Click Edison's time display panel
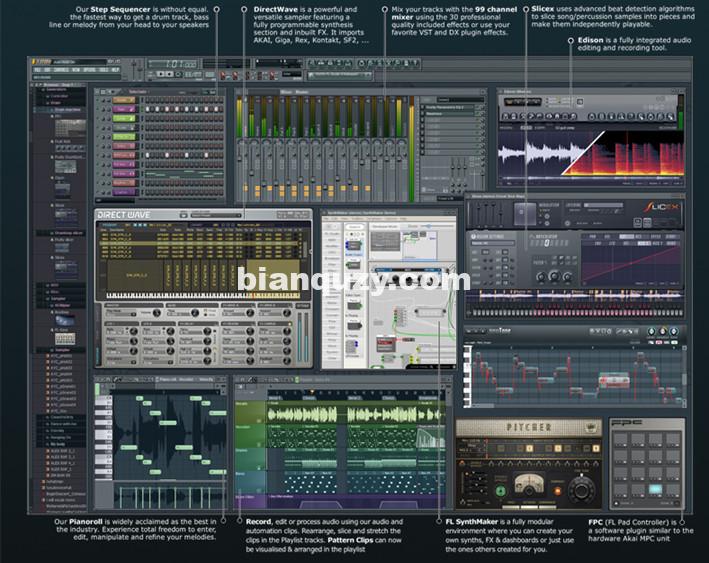The image size is (709, 563). (x=522, y=102)
